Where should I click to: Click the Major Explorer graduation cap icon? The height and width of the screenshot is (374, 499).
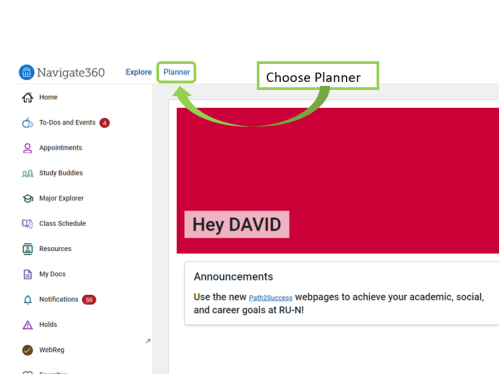tap(28, 198)
